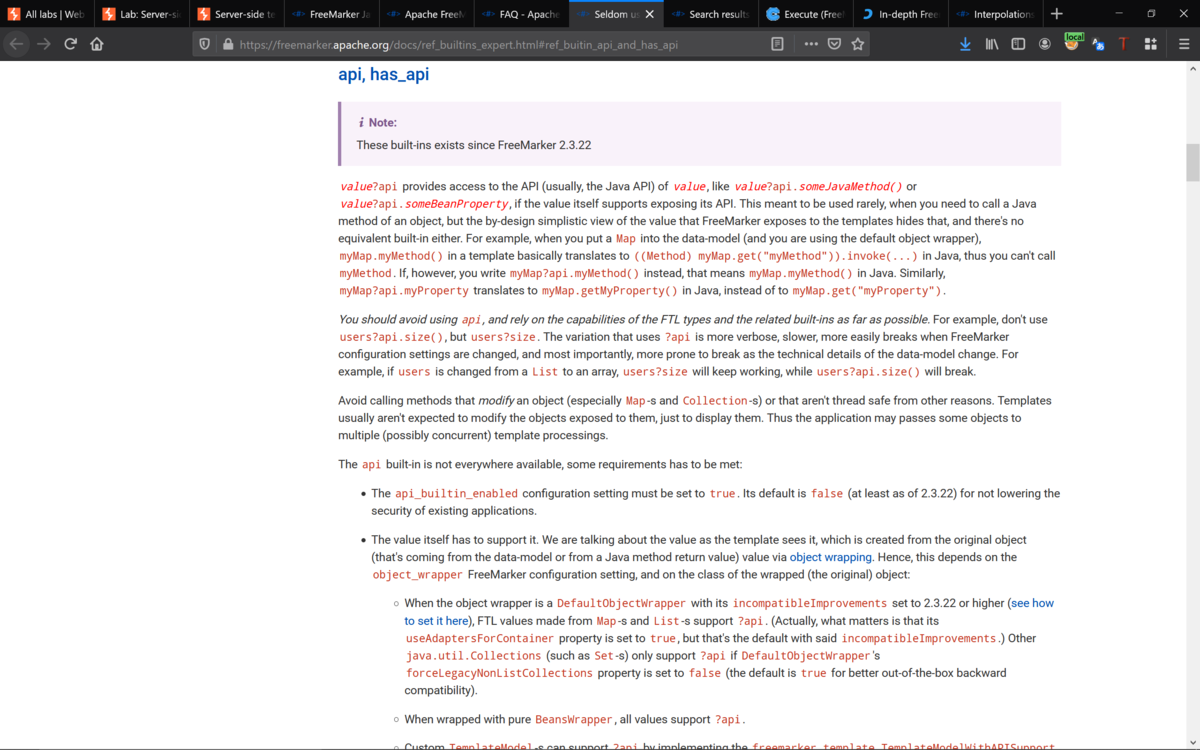Click object_wrapper setting code text
The image size is (1200, 750).
pos(418,575)
